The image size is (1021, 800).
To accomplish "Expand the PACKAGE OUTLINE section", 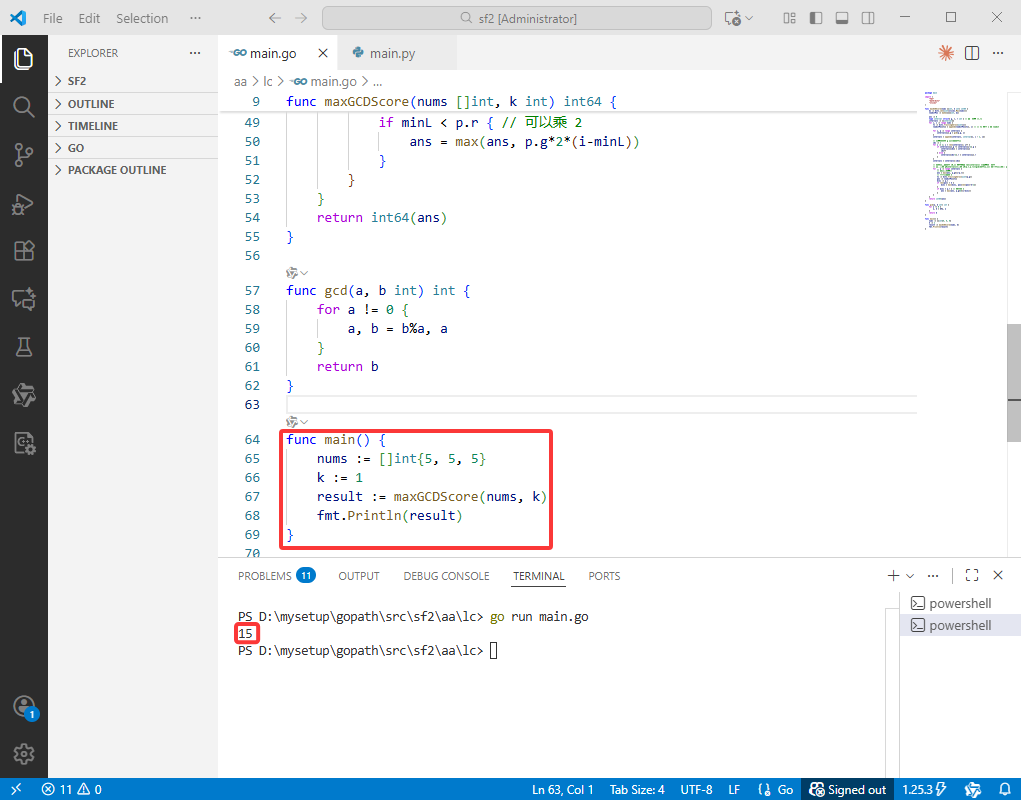I will click(133, 170).
